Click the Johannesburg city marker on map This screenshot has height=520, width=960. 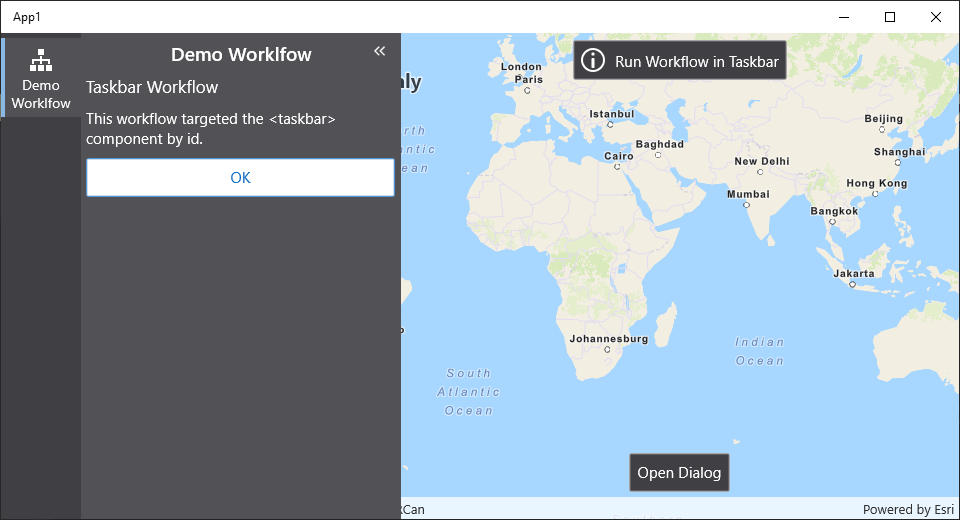coord(607,350)
